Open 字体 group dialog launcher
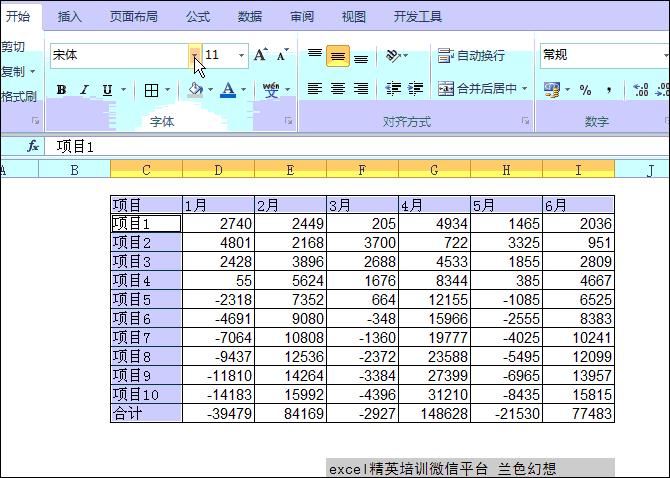The height and width of the screenshot is (478, 670). point(289,121)
